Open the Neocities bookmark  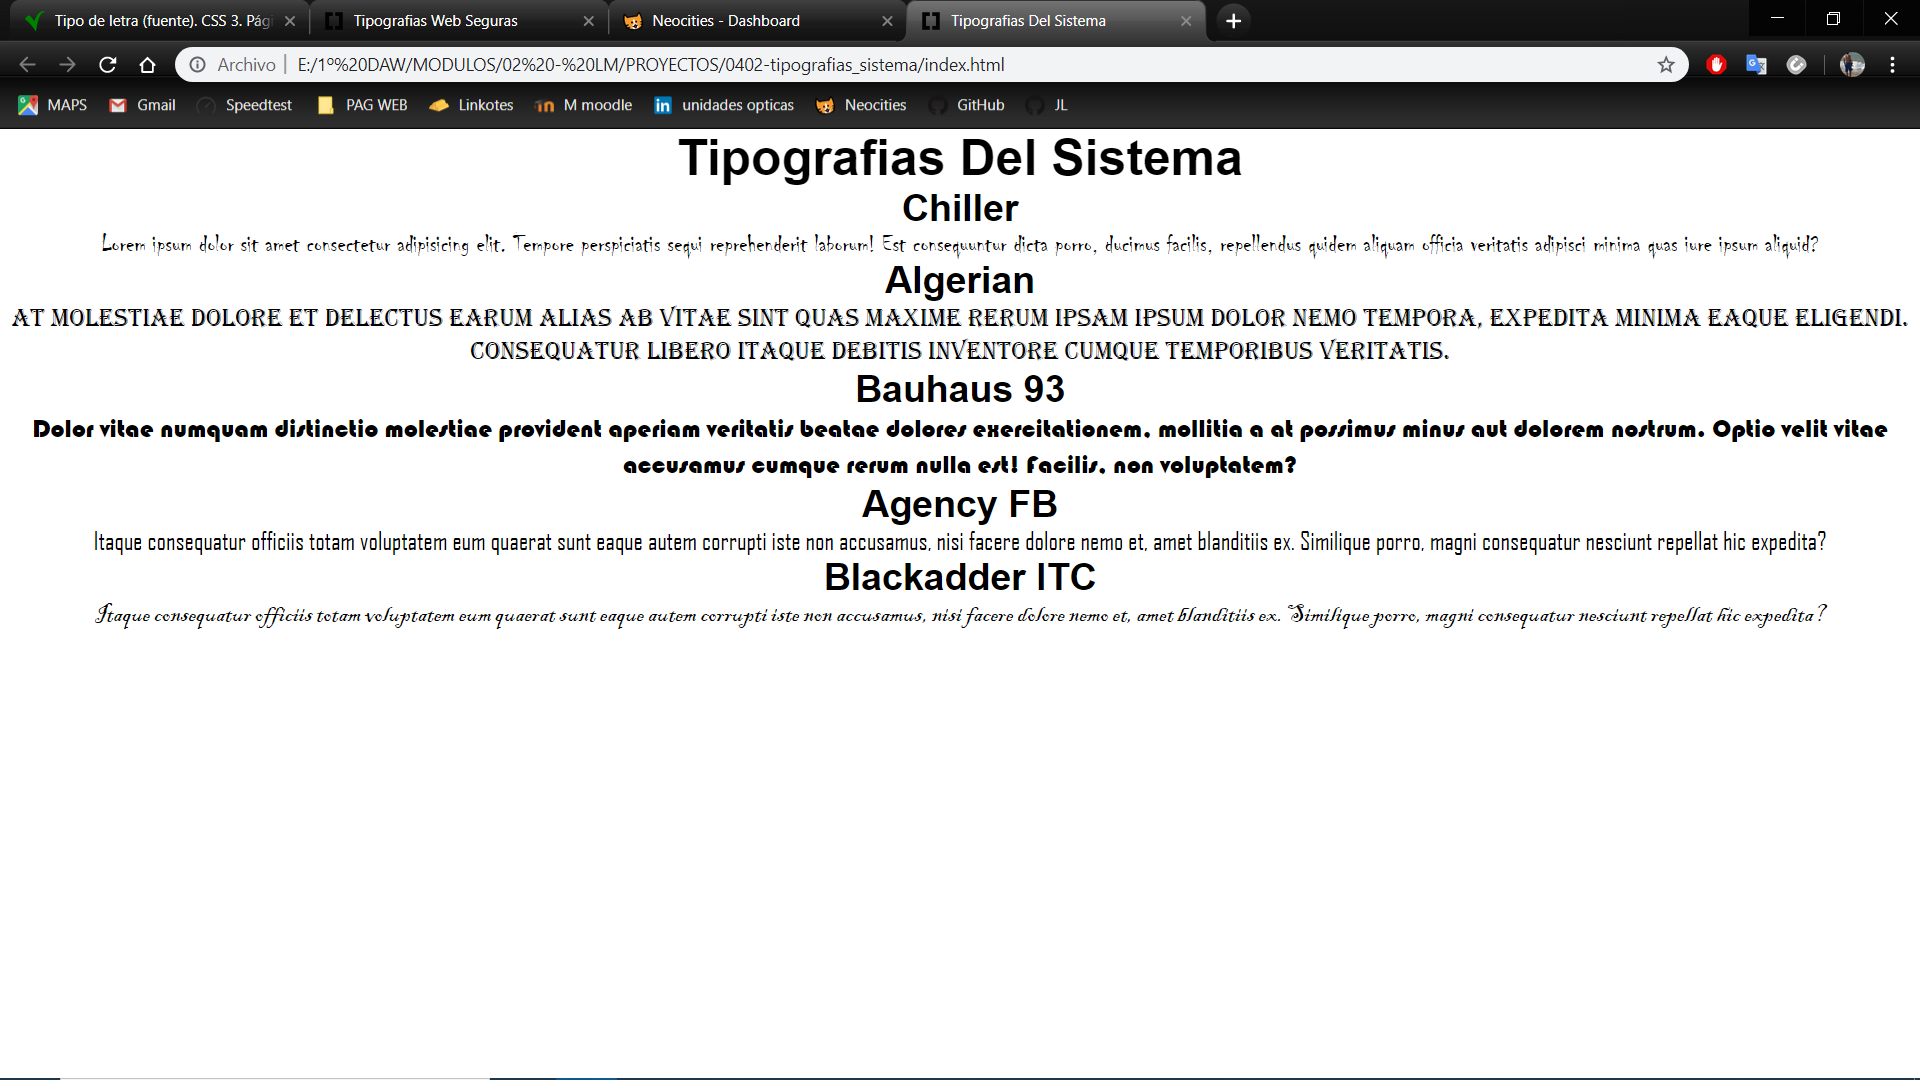click(x=862, y=105)
